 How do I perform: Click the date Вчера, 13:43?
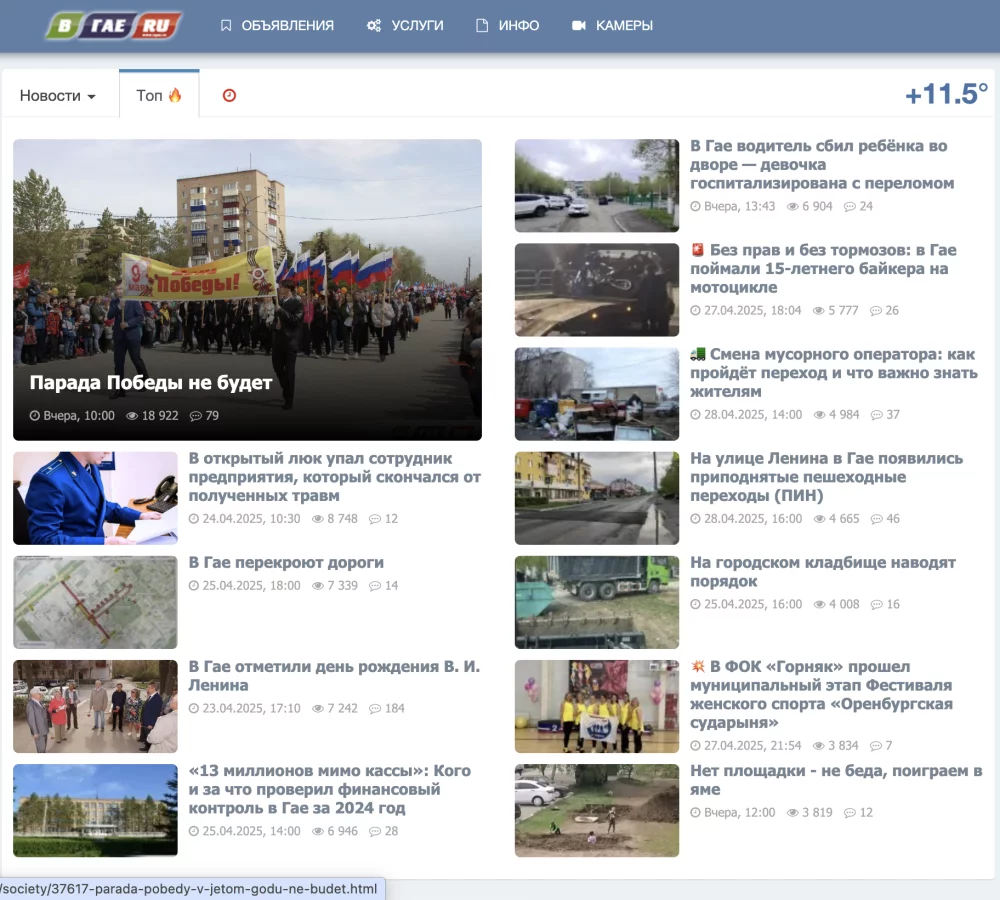pos(739,206)
